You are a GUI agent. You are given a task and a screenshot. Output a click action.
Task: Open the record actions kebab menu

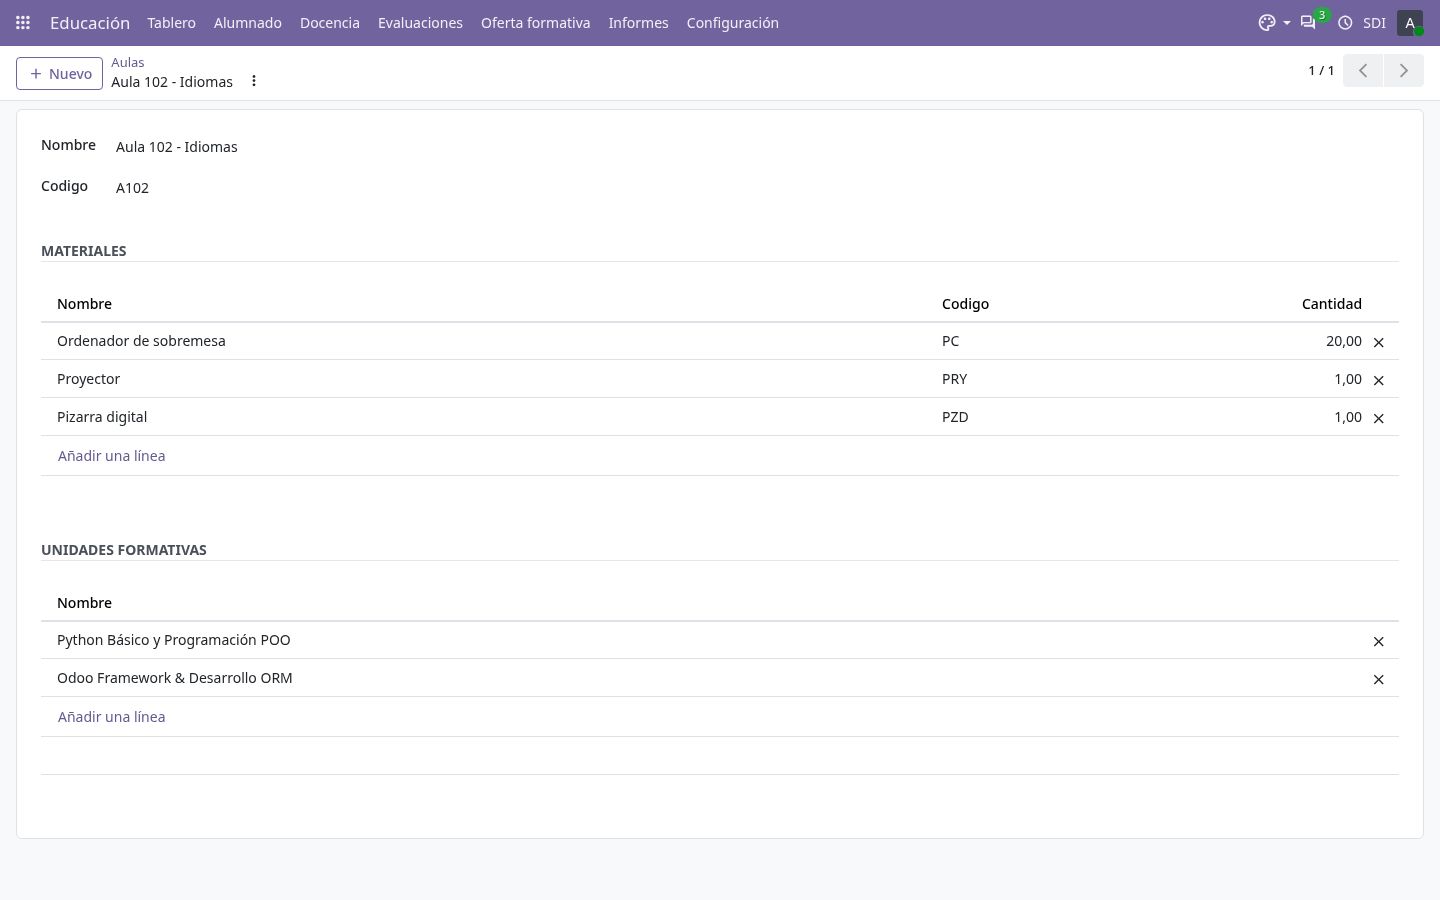(x=254, y=81)
